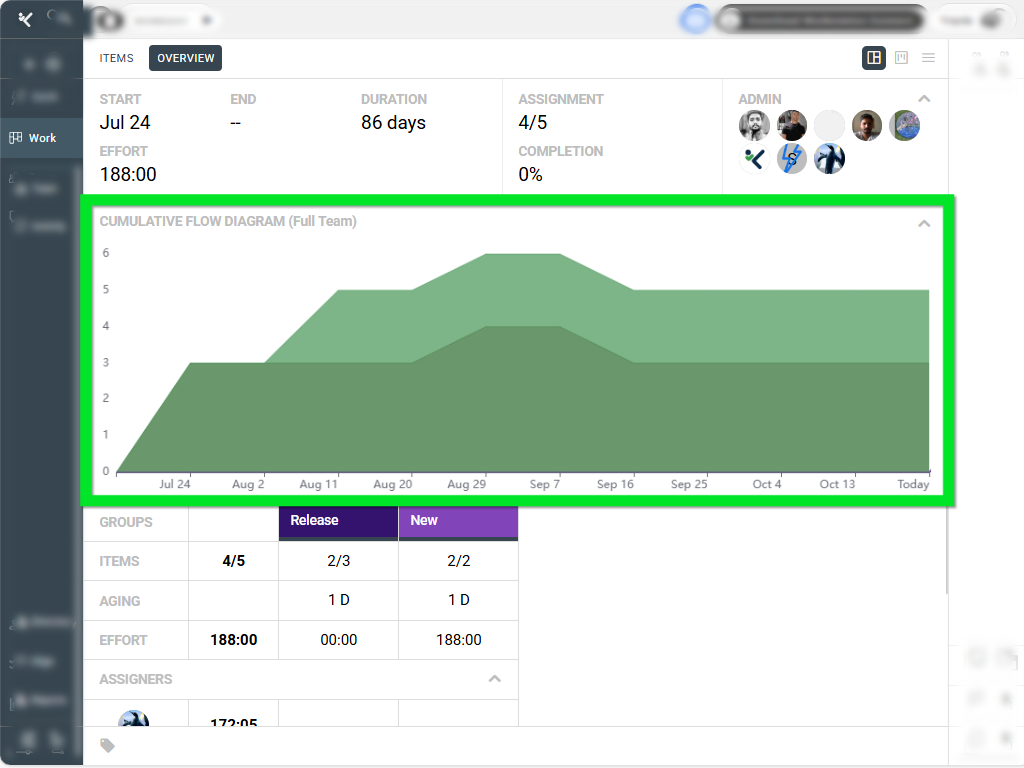1024x768 pixels.
Task: Click the New group header
Action: pos(458,521)
